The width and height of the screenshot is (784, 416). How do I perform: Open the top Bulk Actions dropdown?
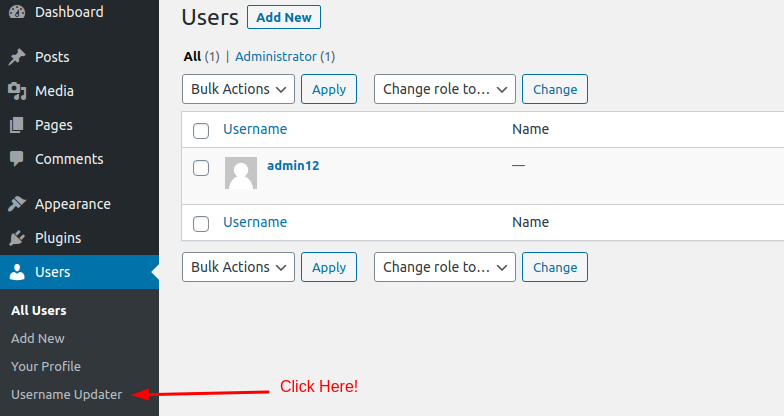pos(238,89)
